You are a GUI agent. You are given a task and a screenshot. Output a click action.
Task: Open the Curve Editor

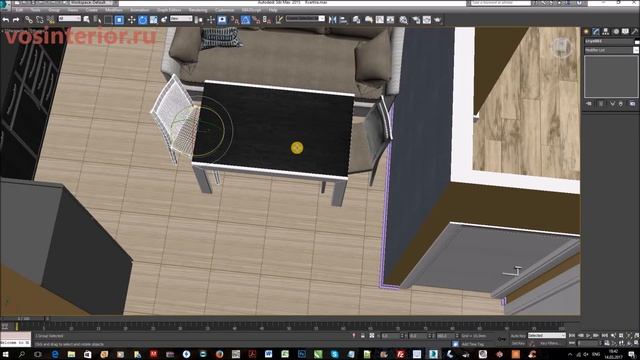[x=380, y=20]
